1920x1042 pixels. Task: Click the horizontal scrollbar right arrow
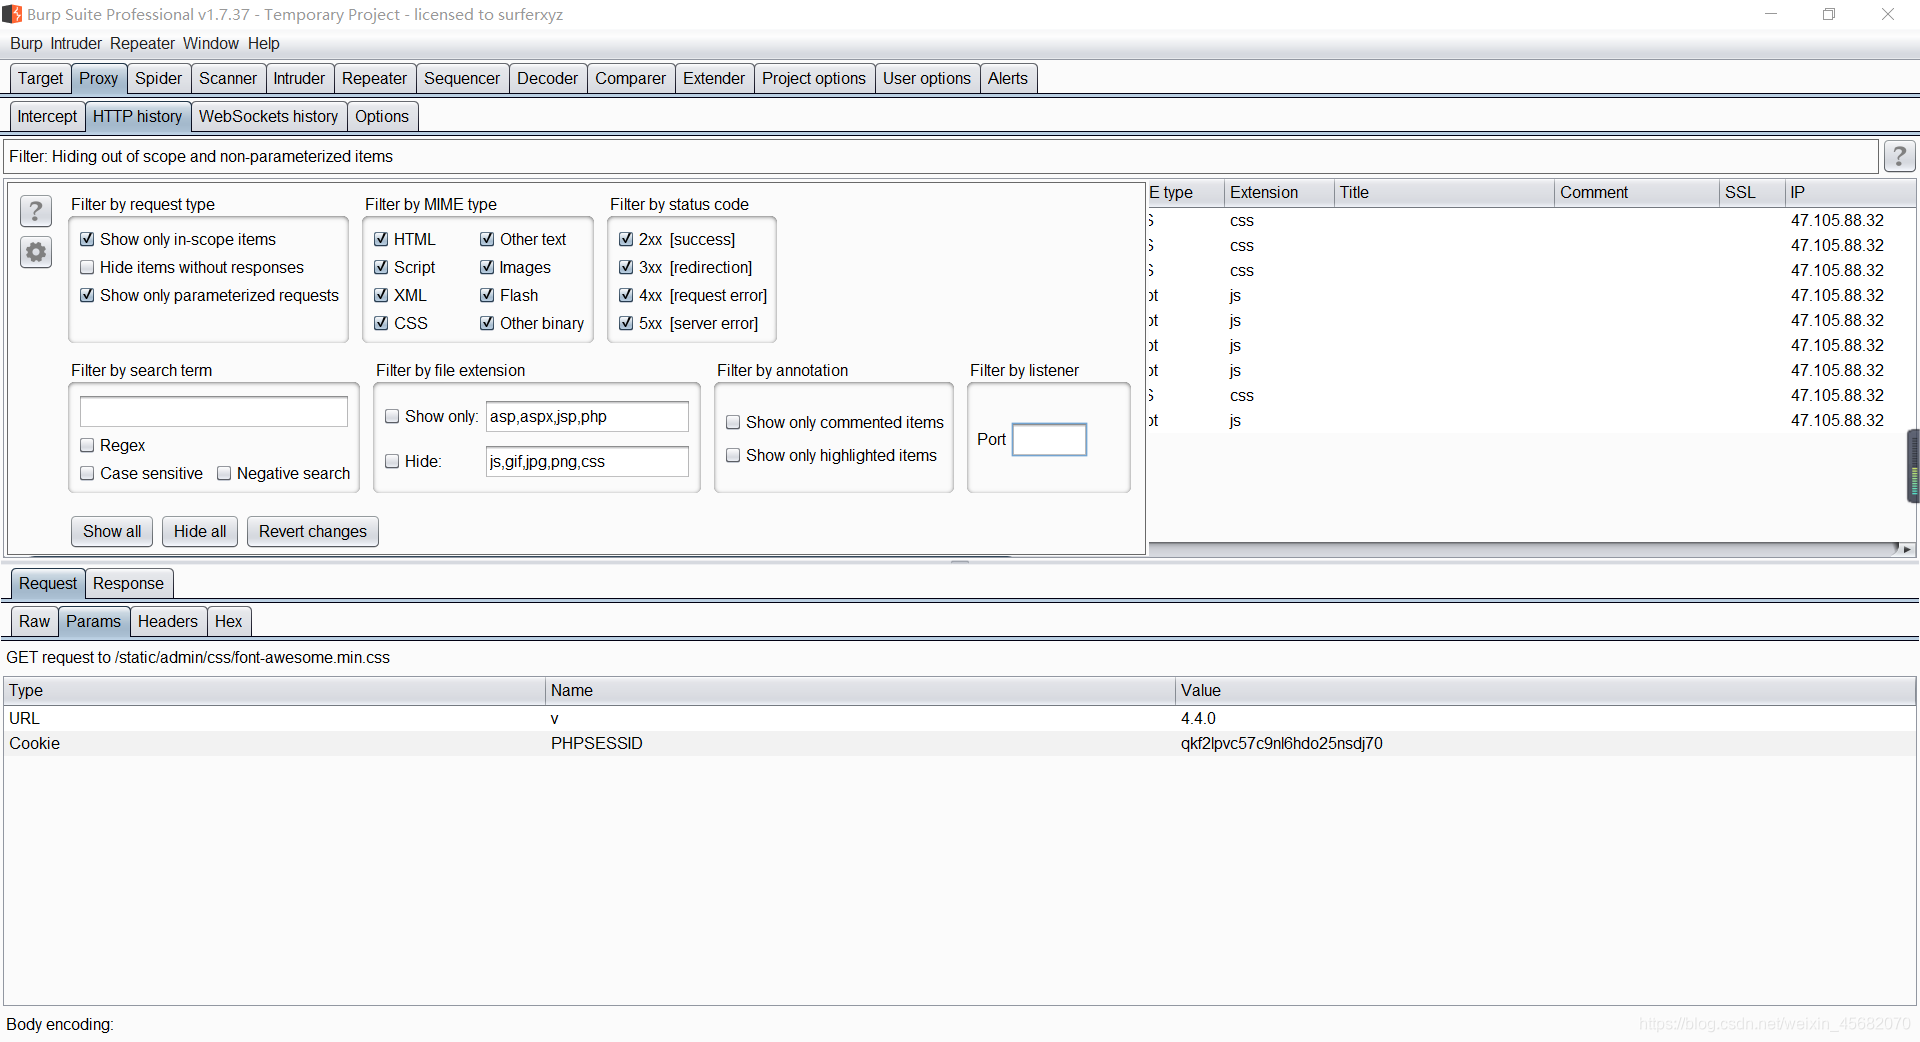[1906, 549]
